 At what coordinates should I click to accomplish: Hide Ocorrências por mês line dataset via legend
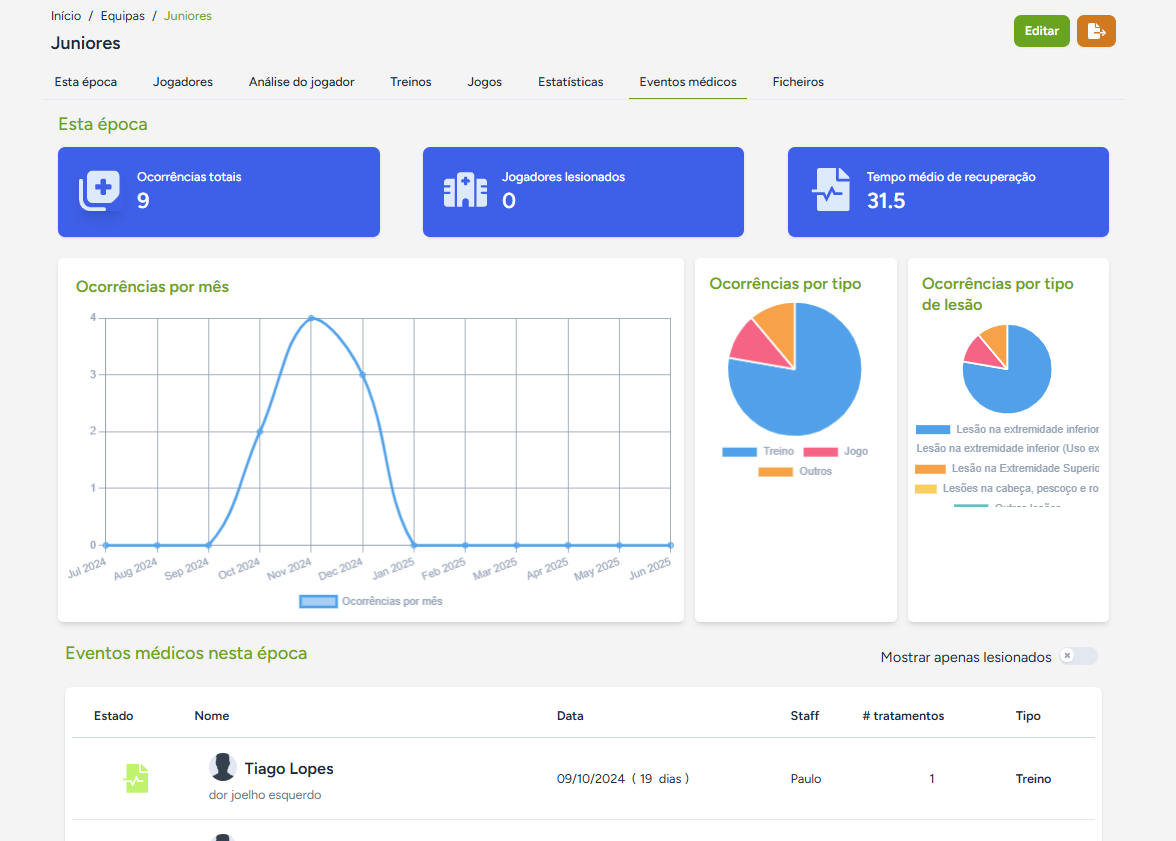(370, 601)
